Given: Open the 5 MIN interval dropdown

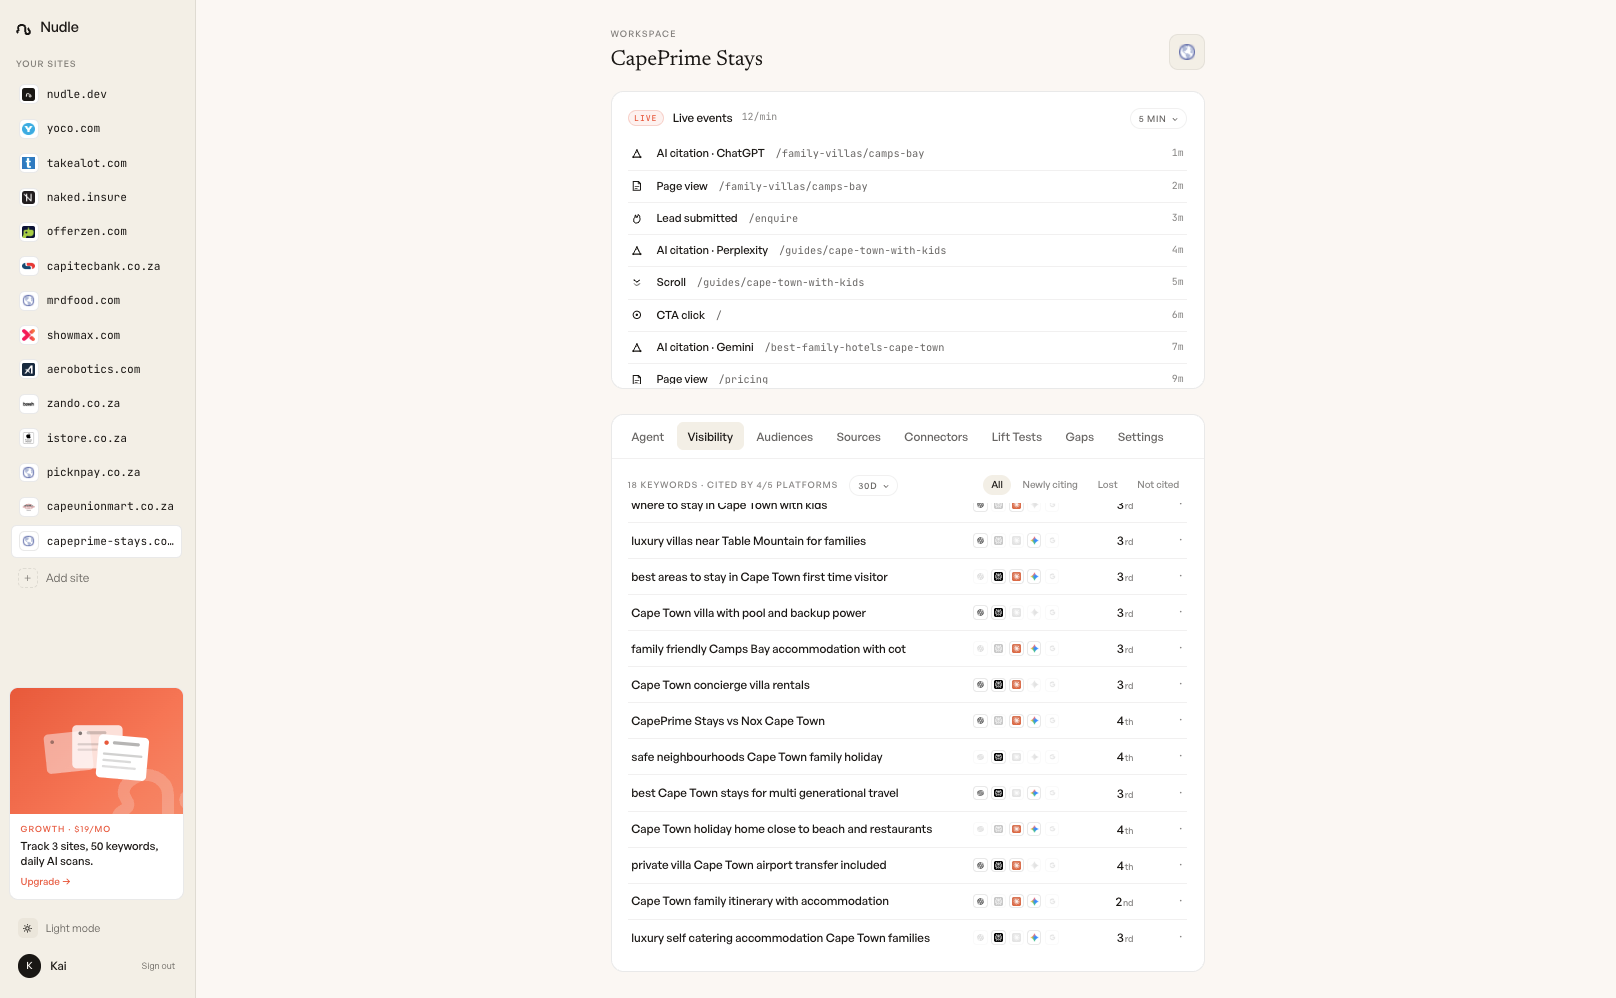Looking at the screenshot, I should [x=1158, y=118].
